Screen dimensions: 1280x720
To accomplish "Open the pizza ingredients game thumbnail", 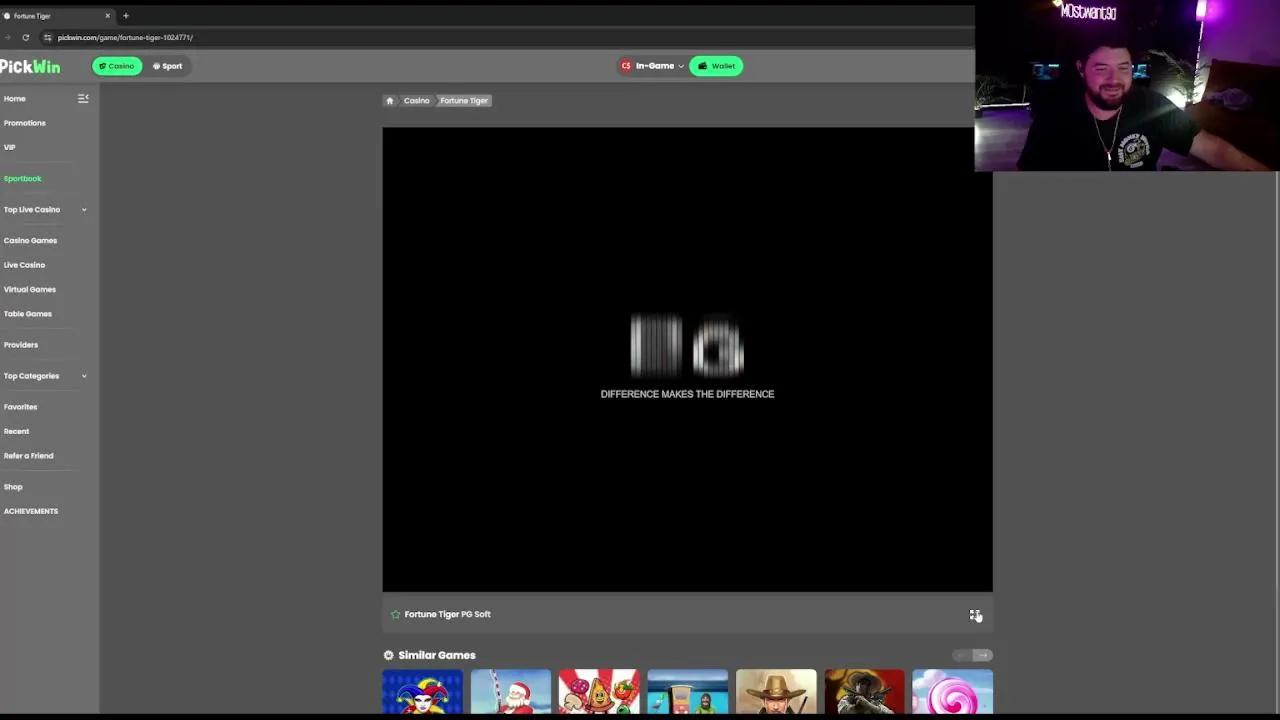I will [599, 692].
